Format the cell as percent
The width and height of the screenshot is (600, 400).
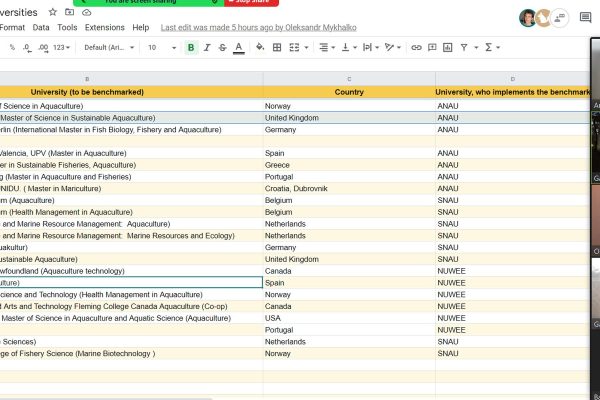[x=12, y=47]
